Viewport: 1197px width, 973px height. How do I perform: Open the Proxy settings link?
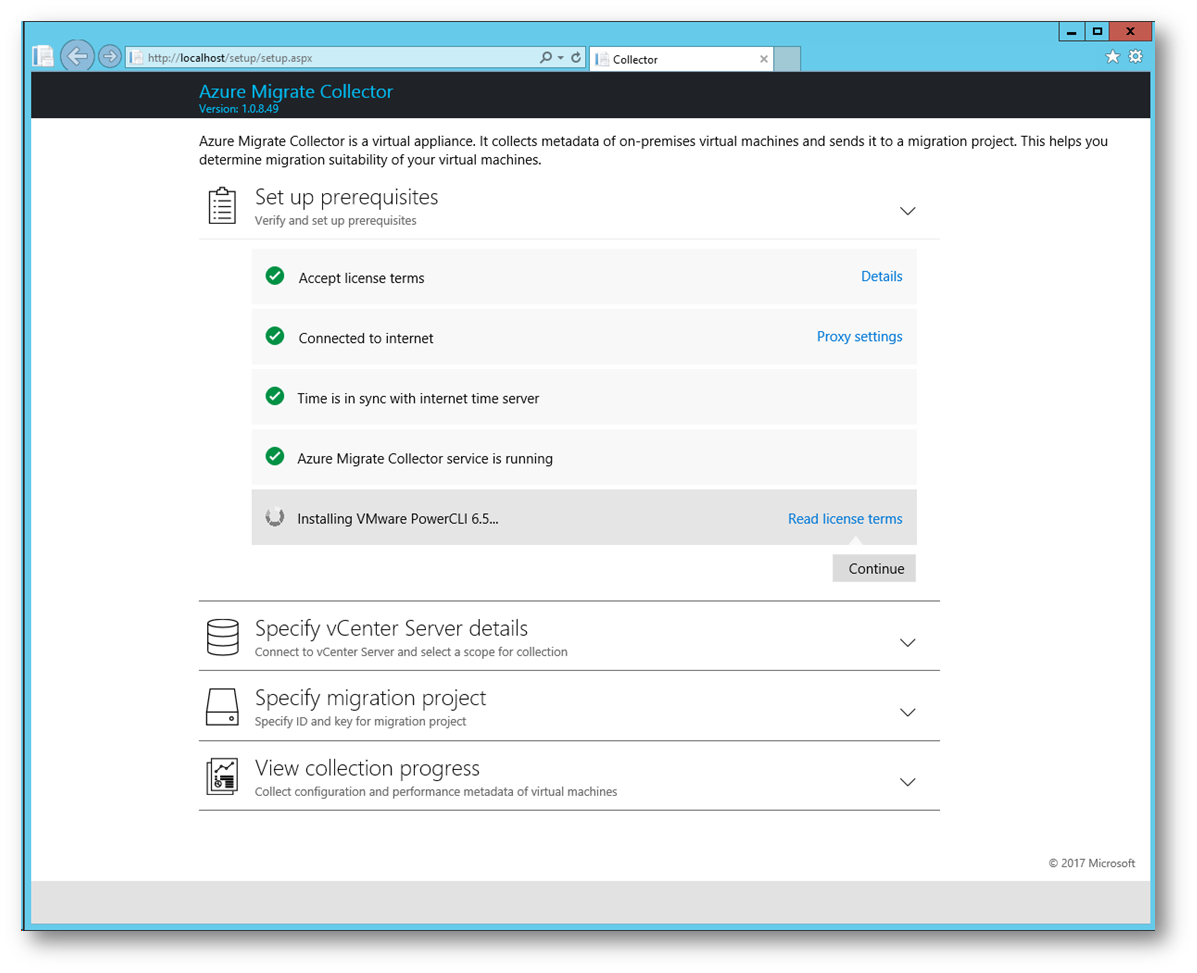(859, 337)
